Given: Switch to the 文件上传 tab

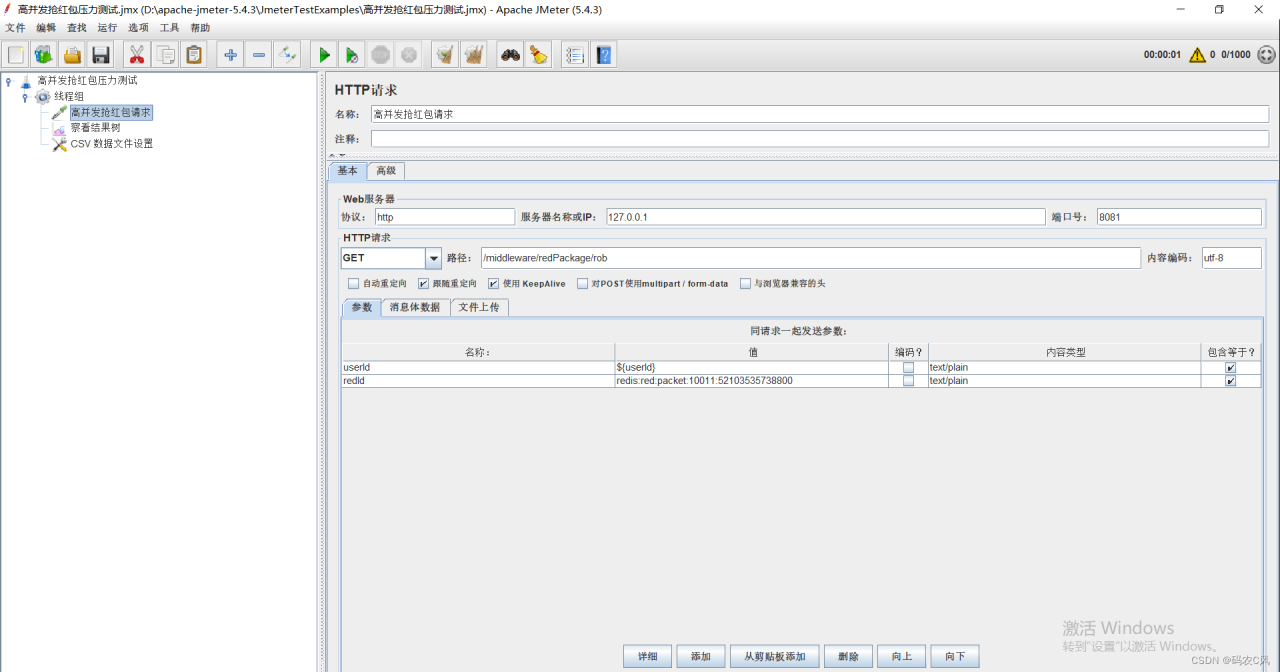Looking at the screenshot, I should coord(479,308).
